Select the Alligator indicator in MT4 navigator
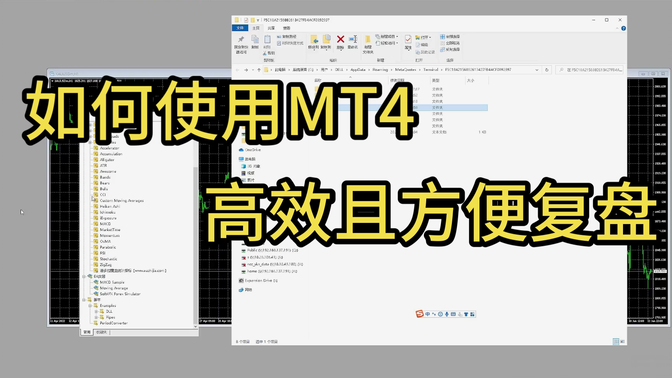672x378 pixels. 104,159
